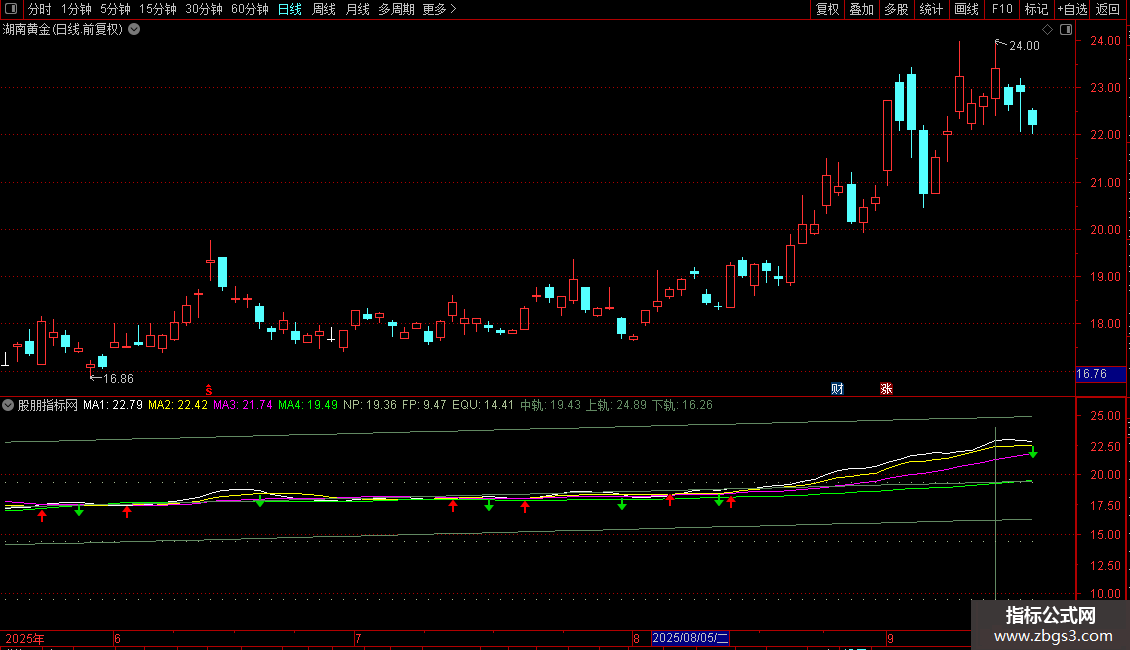The image size is (1130, 650).
Task: Open dropdown beside 湖南黄金 chart title
Action: tap(134, 30)
